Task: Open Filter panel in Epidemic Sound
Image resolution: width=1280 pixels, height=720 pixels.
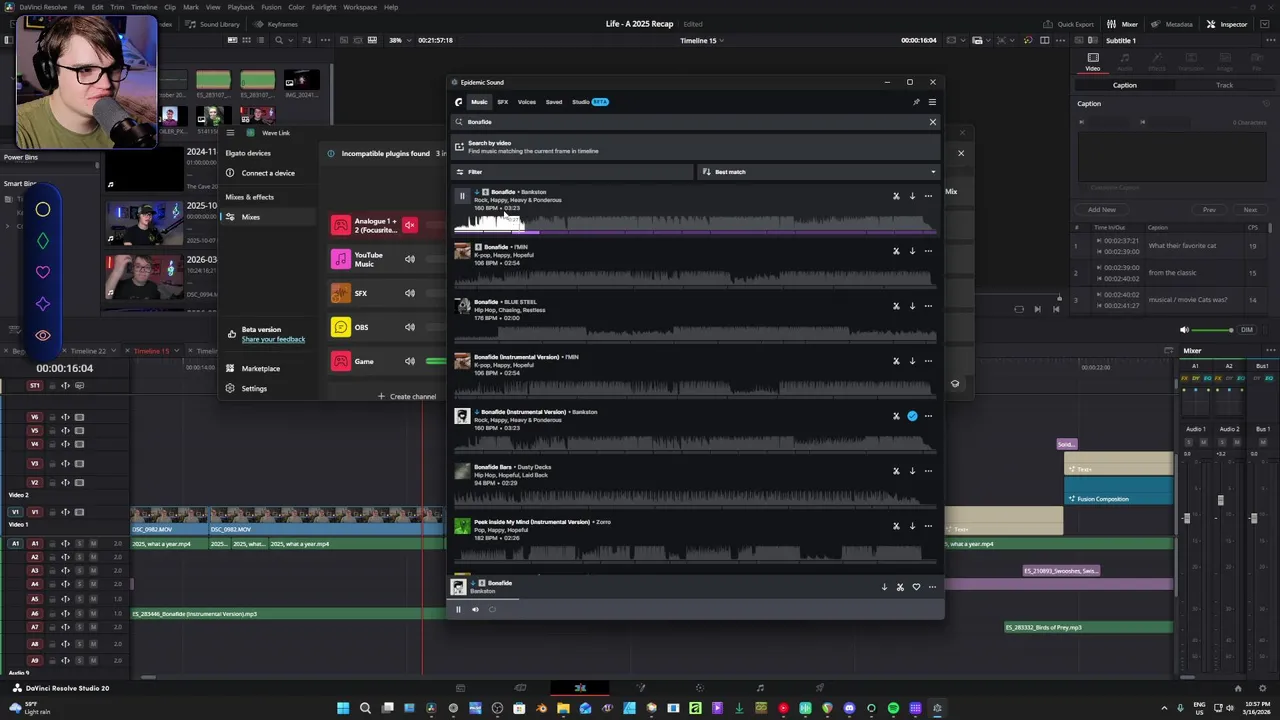Action: point(572,172)
